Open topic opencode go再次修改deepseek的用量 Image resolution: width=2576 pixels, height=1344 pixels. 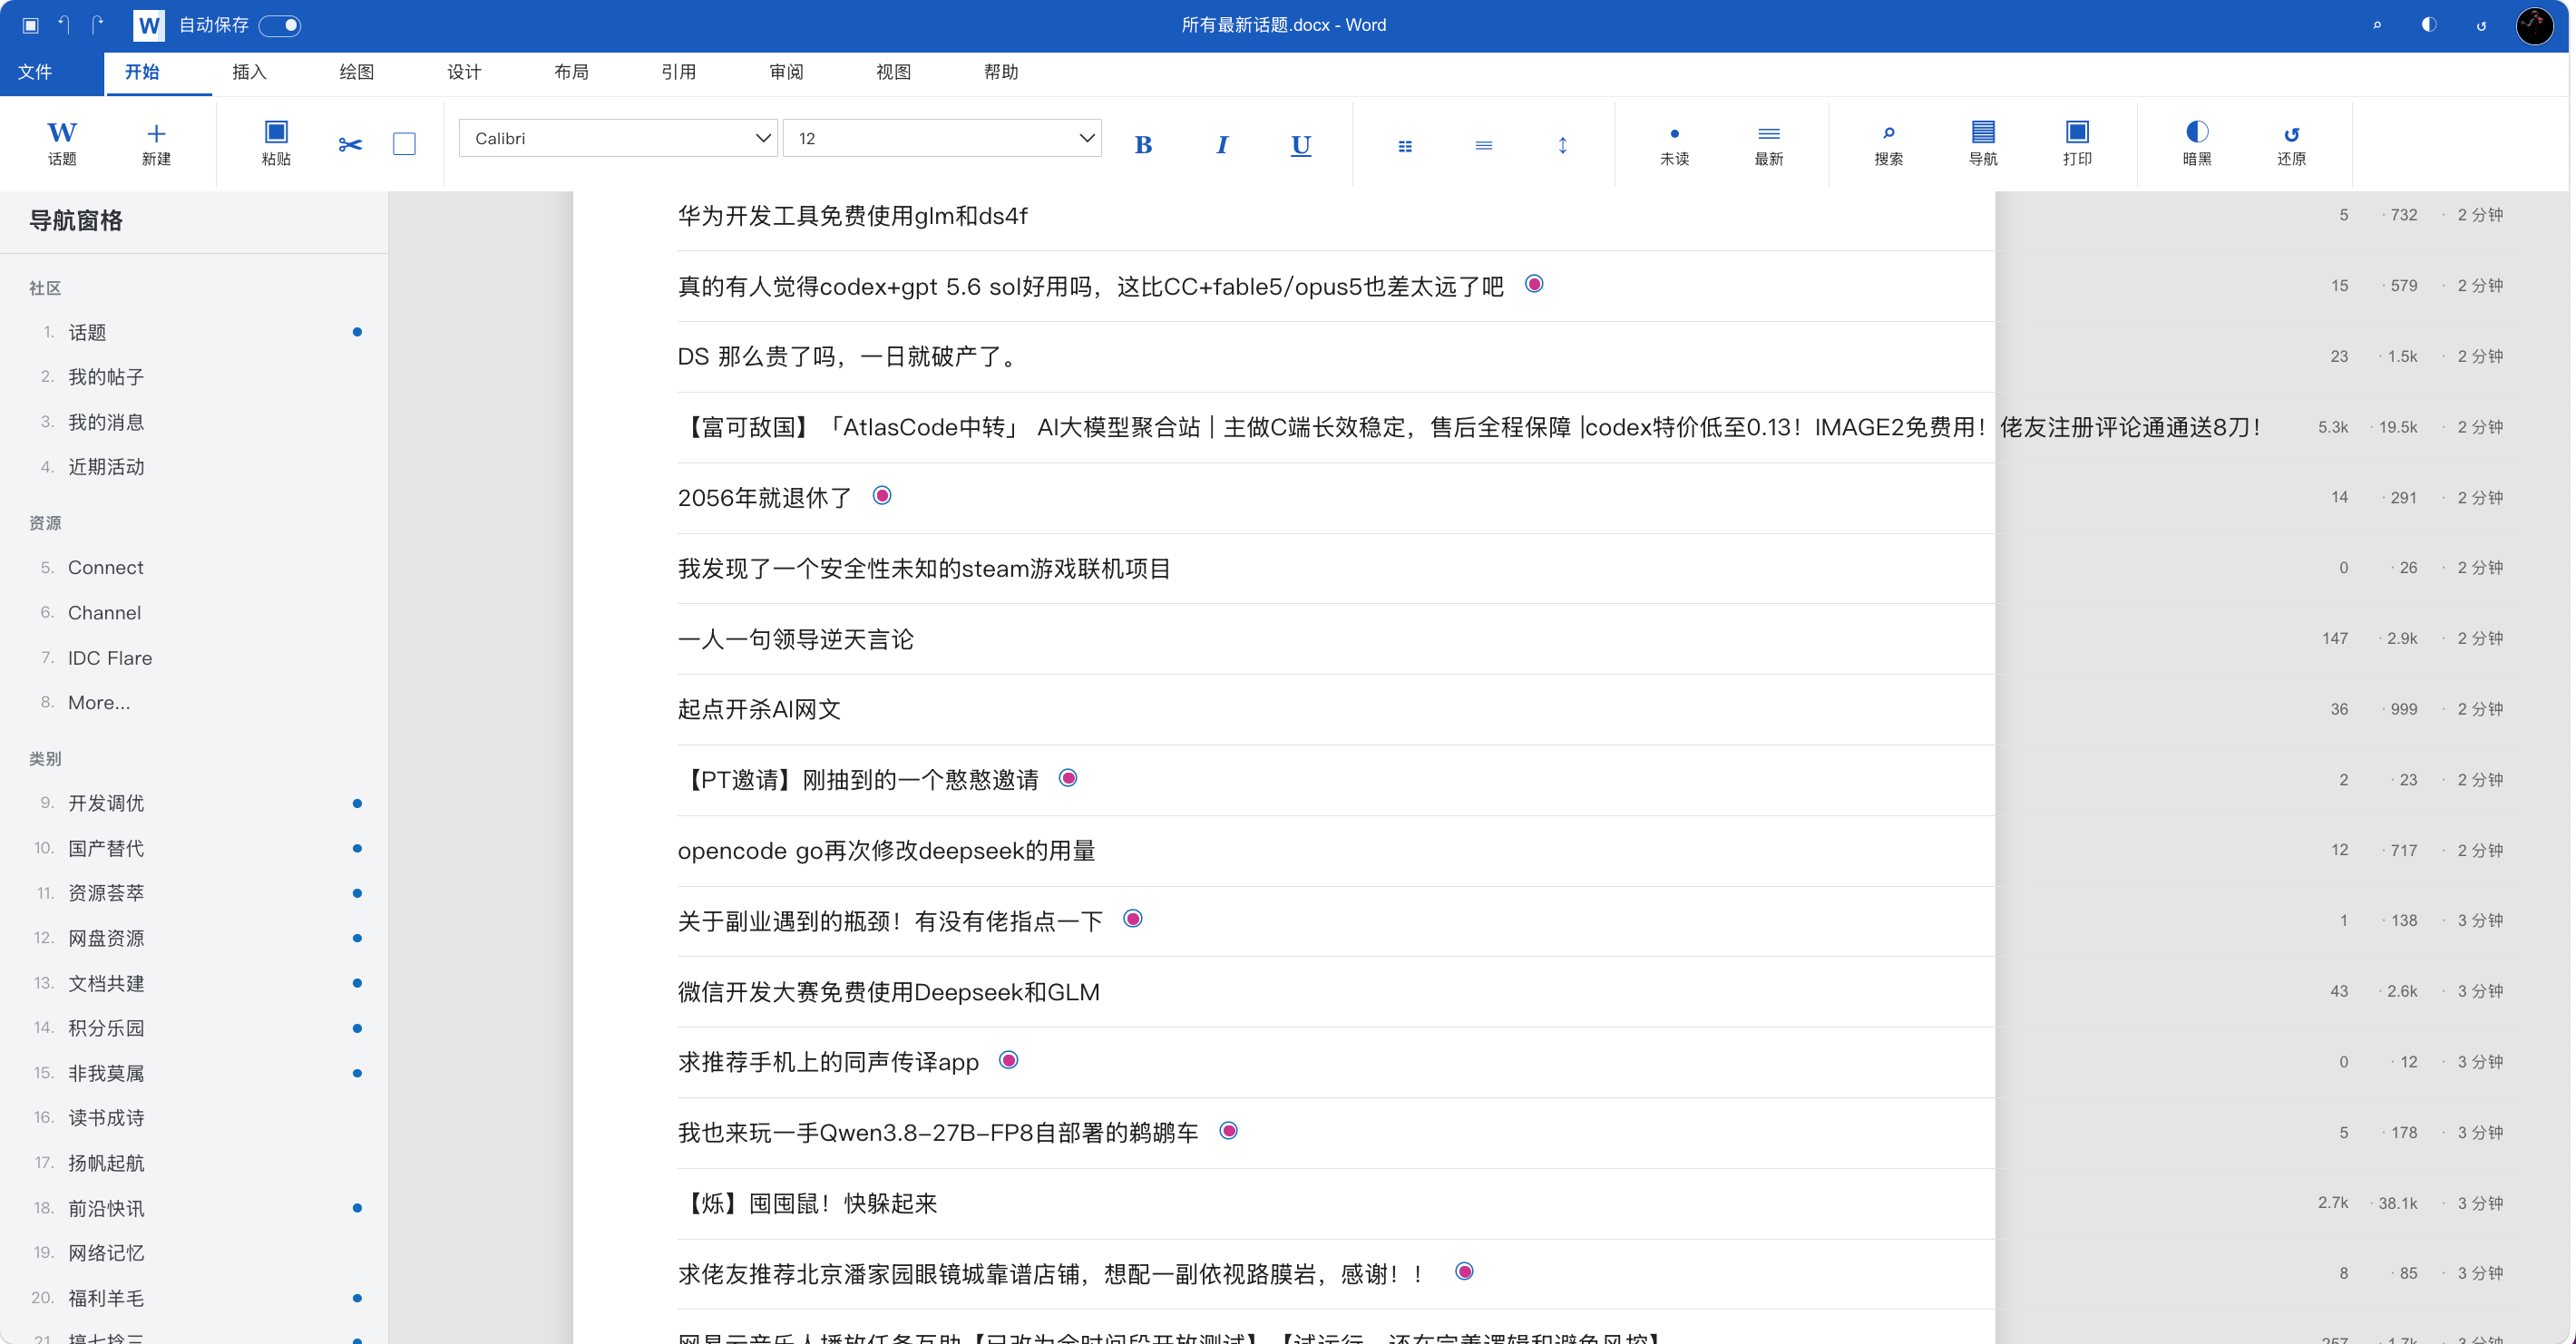(x=886, y=850)
